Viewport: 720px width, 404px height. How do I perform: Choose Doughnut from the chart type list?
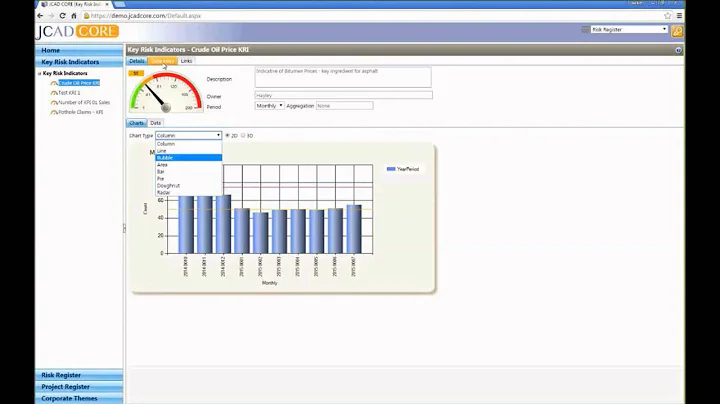tap(189, 185)
